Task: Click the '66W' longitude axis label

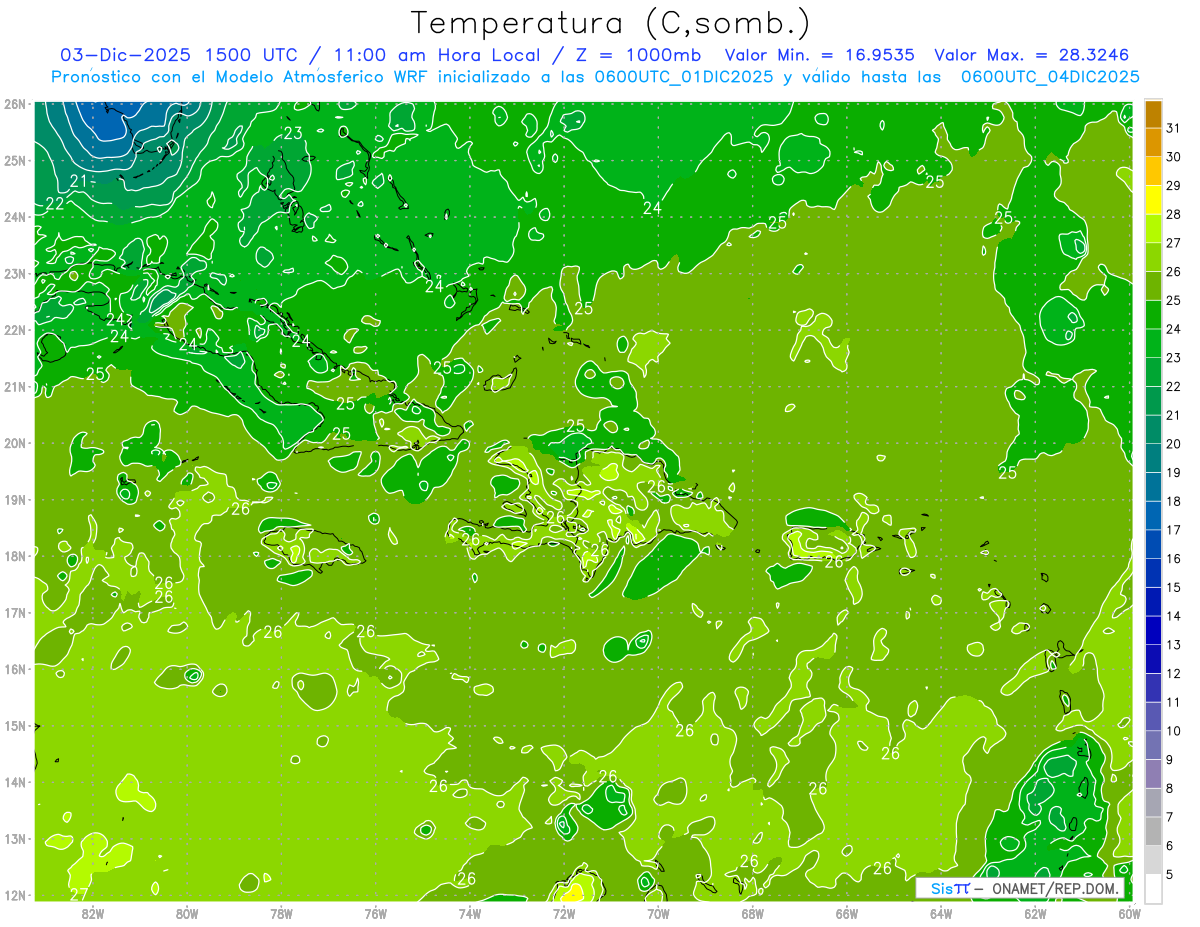Action: (x=846, y=913)
